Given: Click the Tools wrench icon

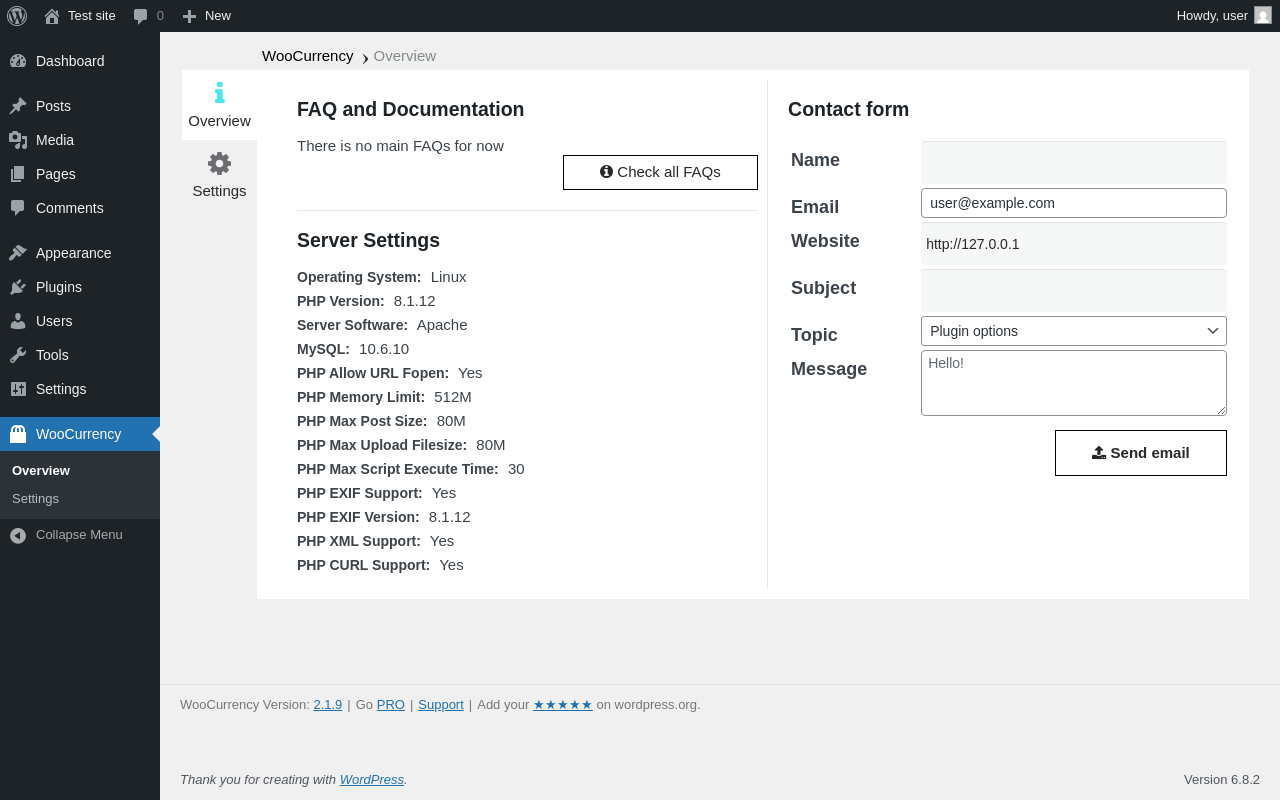Looking at the screenshot, I should pyautogui.click(x=18, y=355).
